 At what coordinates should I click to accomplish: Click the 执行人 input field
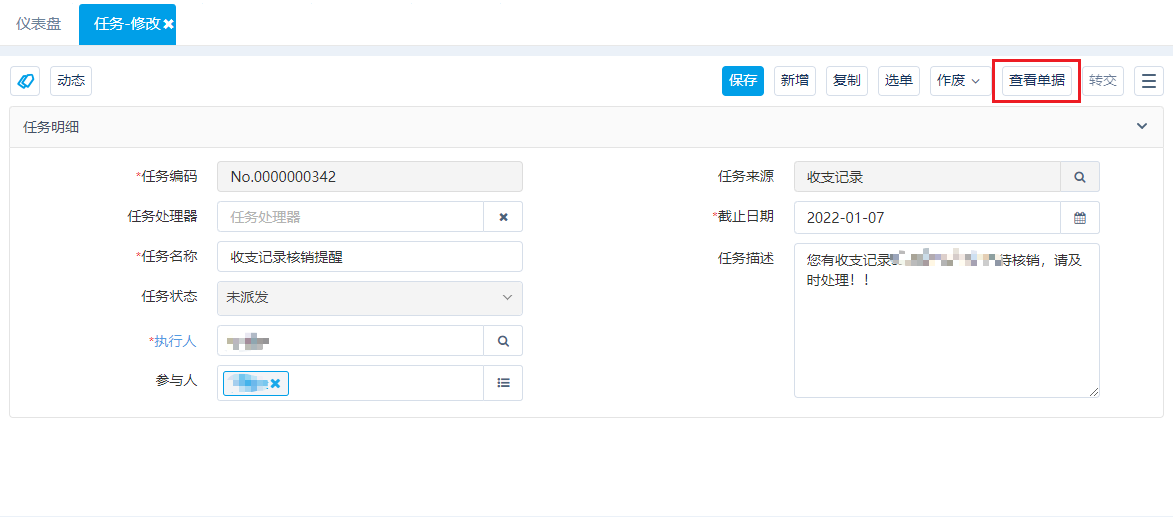pos(350,341)
